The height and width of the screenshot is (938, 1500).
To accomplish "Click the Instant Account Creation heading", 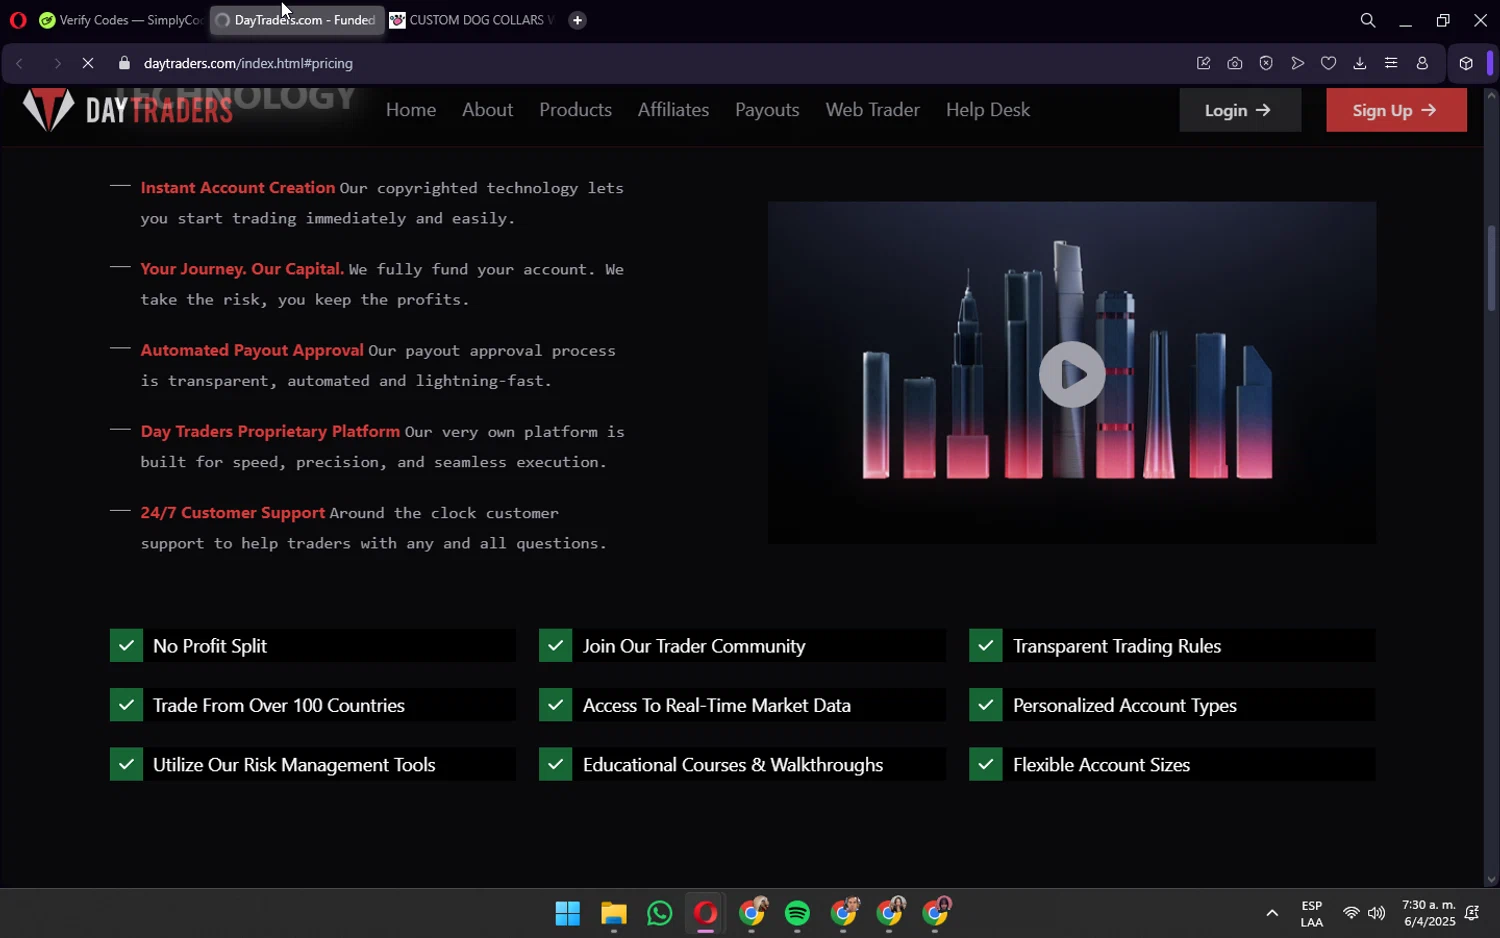I will tap(238, 188).
